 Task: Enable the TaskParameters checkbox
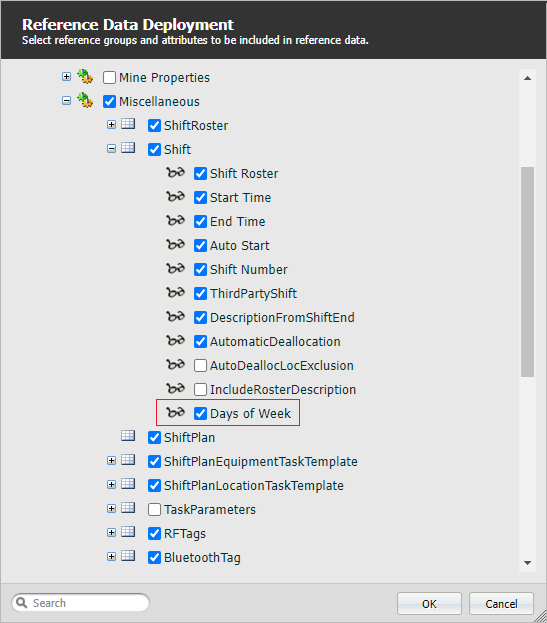pyautogui.click(x=154, y=509)
